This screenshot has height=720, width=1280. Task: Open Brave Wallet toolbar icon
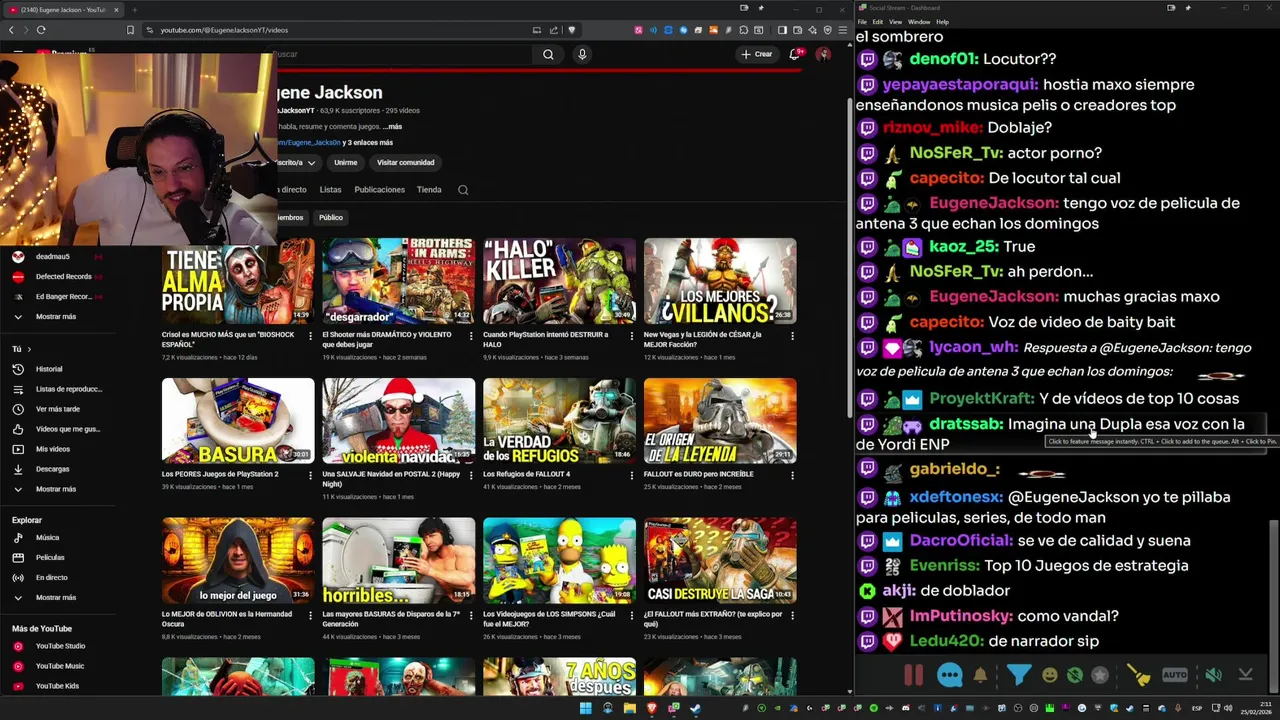point(797,30)
